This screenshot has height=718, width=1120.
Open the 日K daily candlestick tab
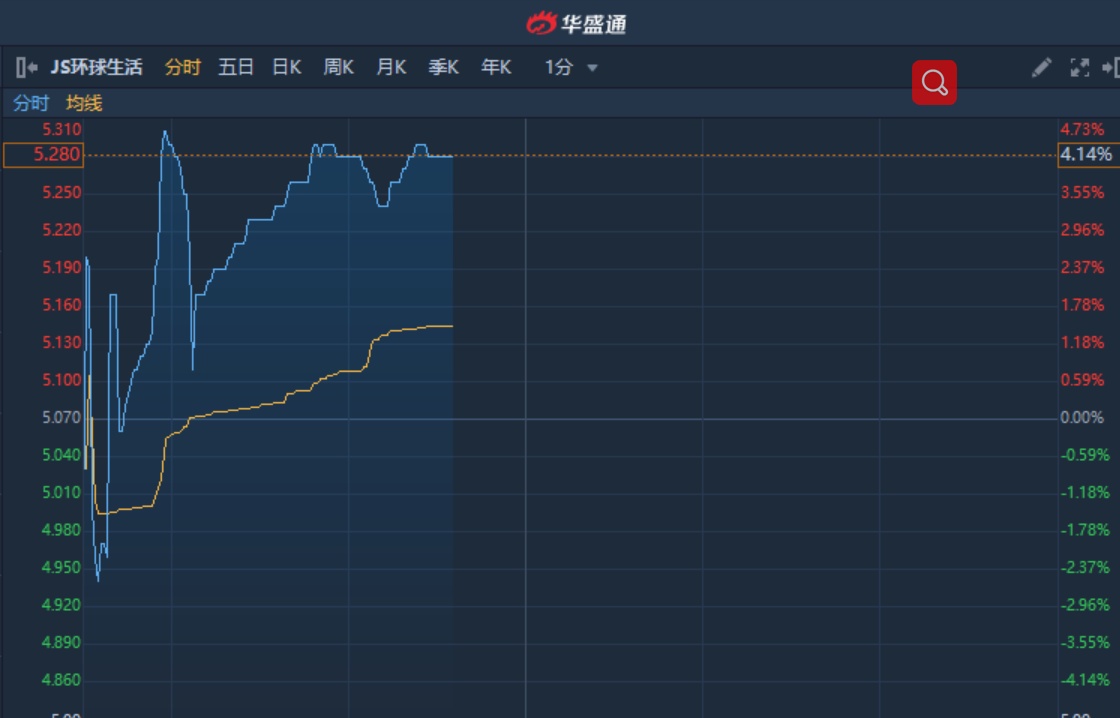click(x=286, y=67)
